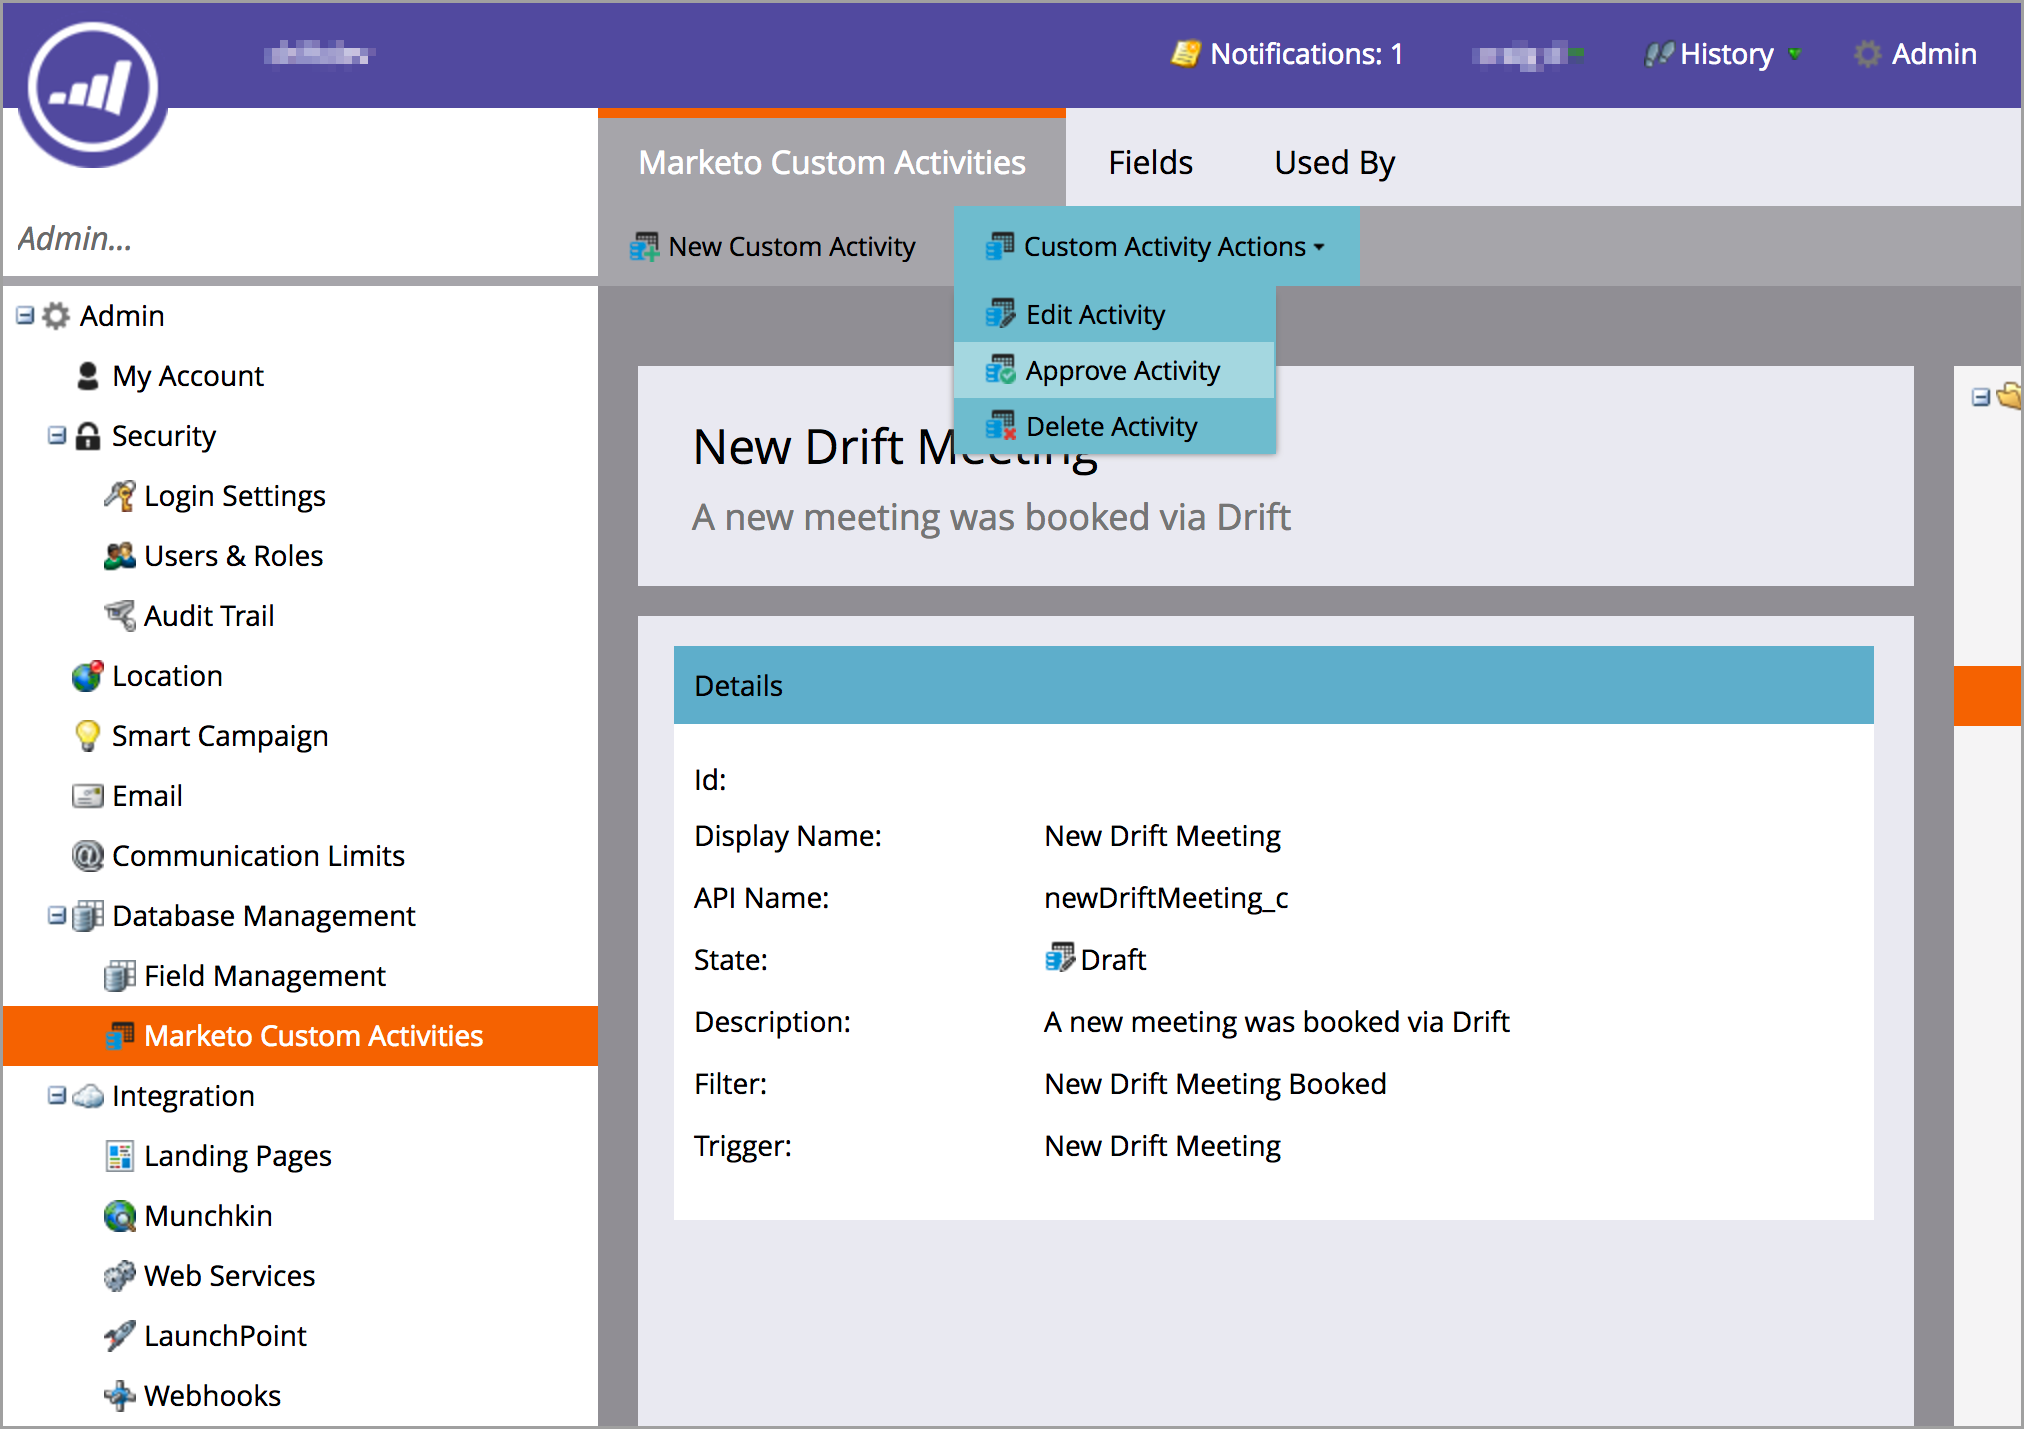Click the History link text

pyautogui.click(x=1727, y=54)
